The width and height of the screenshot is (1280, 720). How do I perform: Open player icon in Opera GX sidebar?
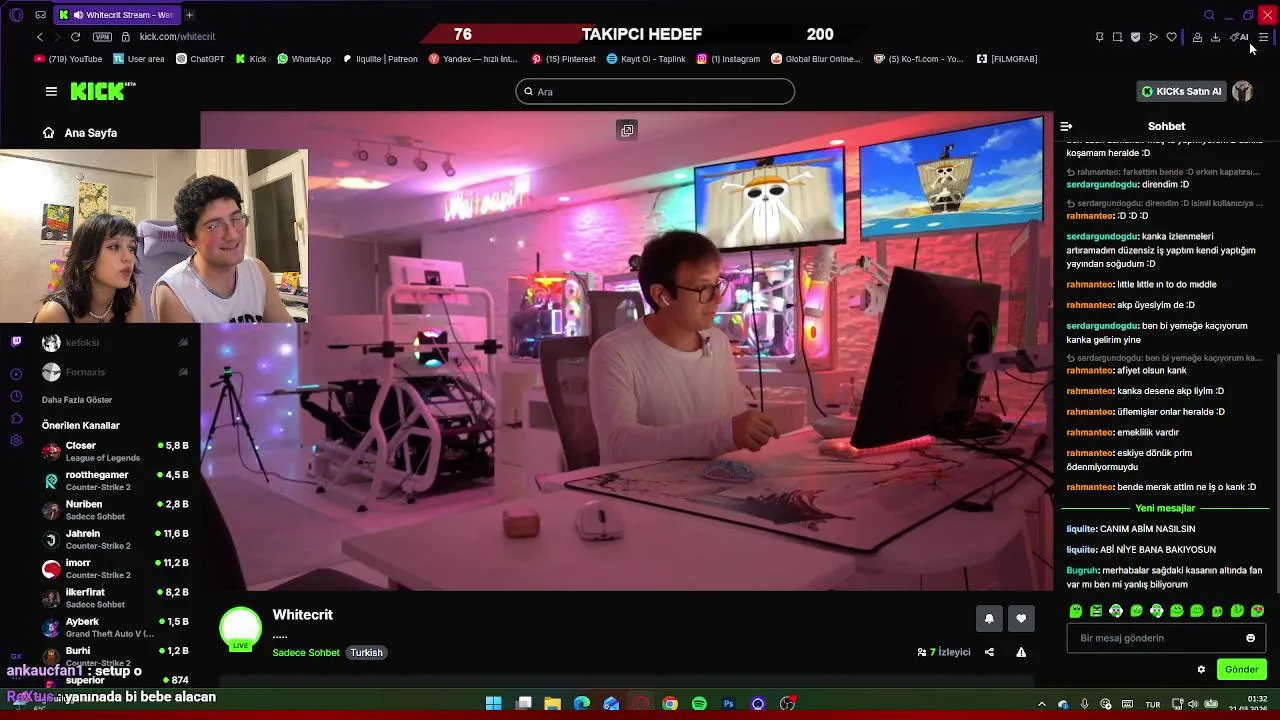[16, 373]
